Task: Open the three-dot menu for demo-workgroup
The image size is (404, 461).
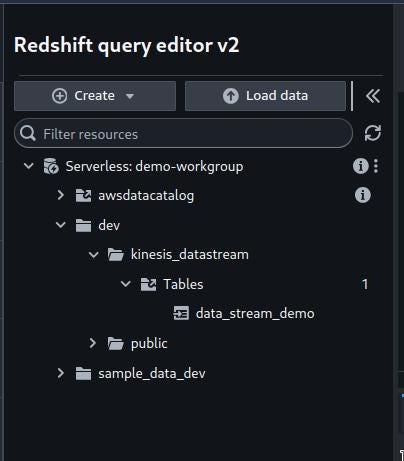Action: point(376,166)
